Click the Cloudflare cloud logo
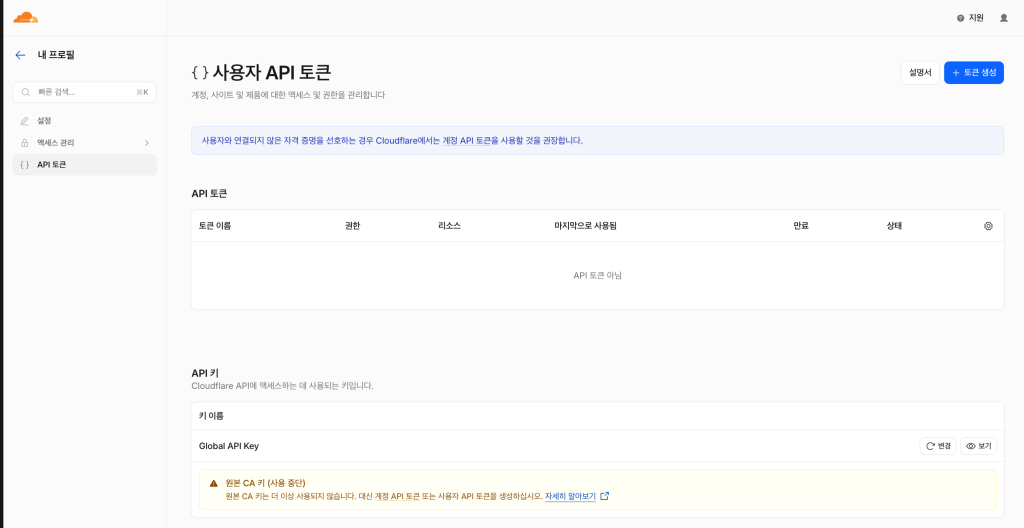 pyautogui.click(x=25, y=18)
